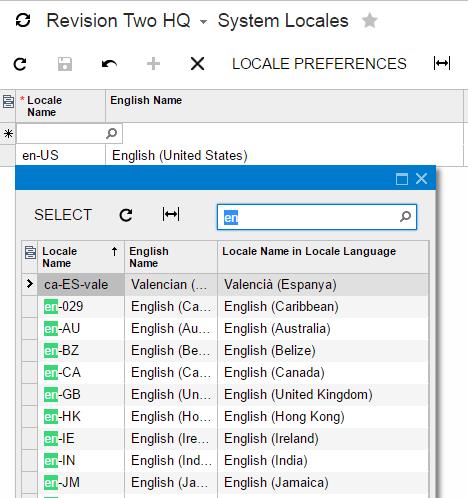Maximize the lookup popup window
The width and height of the screenshot is (468, 498).
402,179
